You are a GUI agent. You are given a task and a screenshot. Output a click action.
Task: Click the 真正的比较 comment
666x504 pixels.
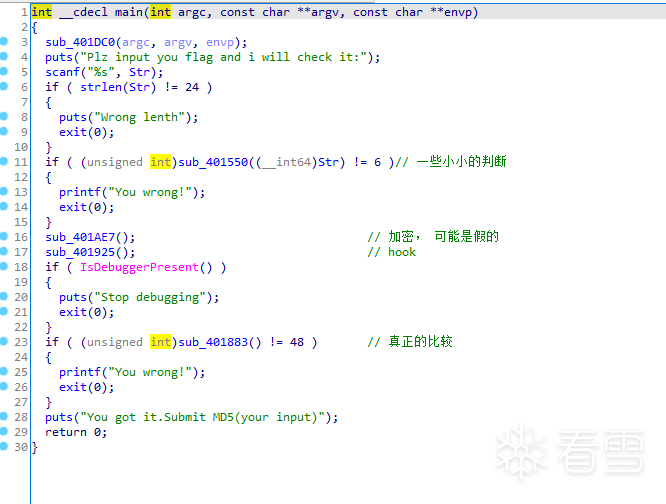(x=410, y=342)
